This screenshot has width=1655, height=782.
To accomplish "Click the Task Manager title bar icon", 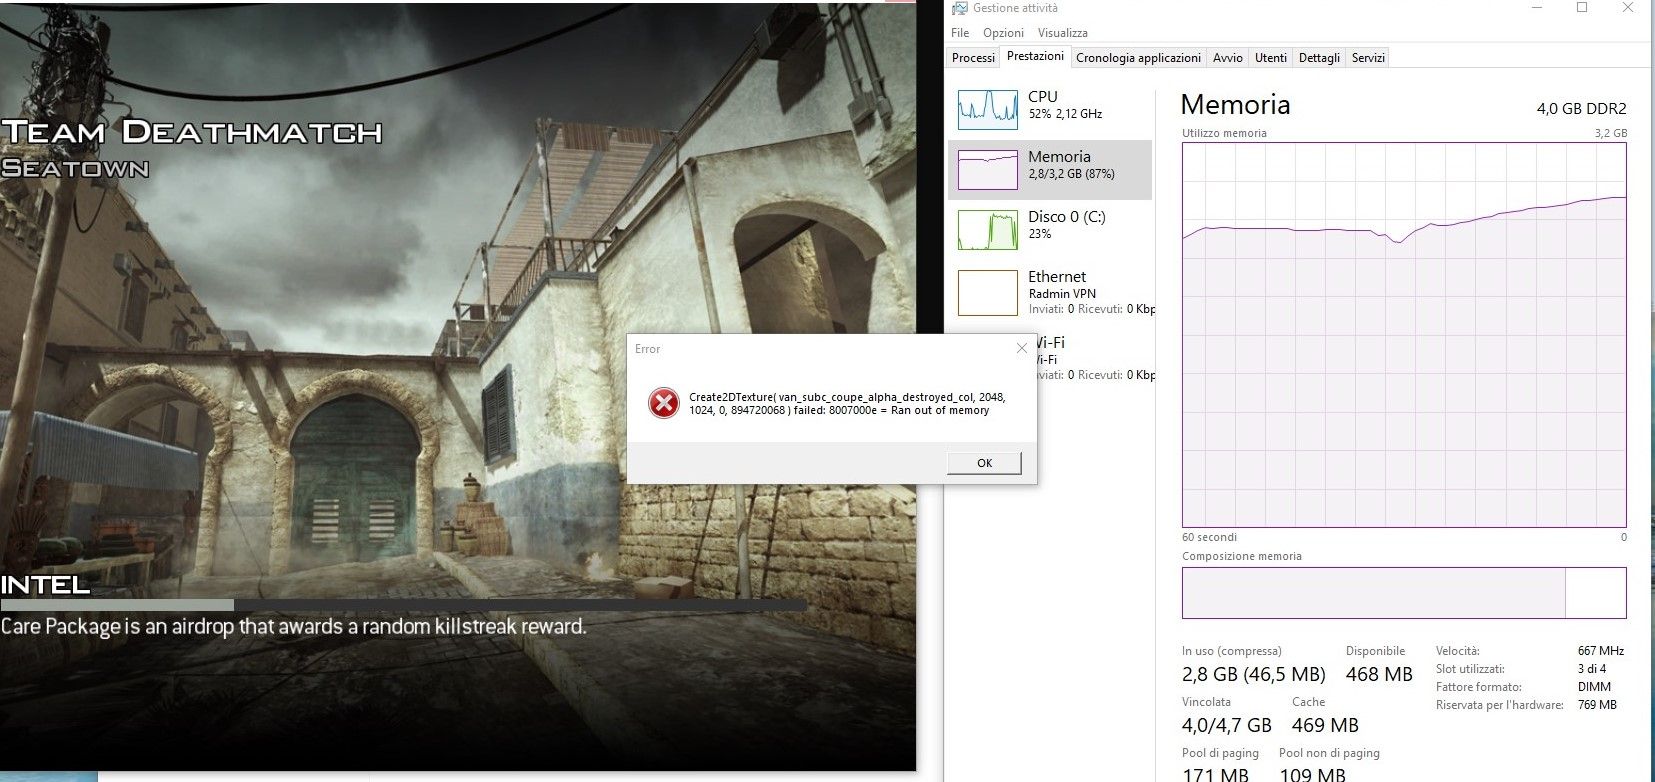I will [960, 8].
